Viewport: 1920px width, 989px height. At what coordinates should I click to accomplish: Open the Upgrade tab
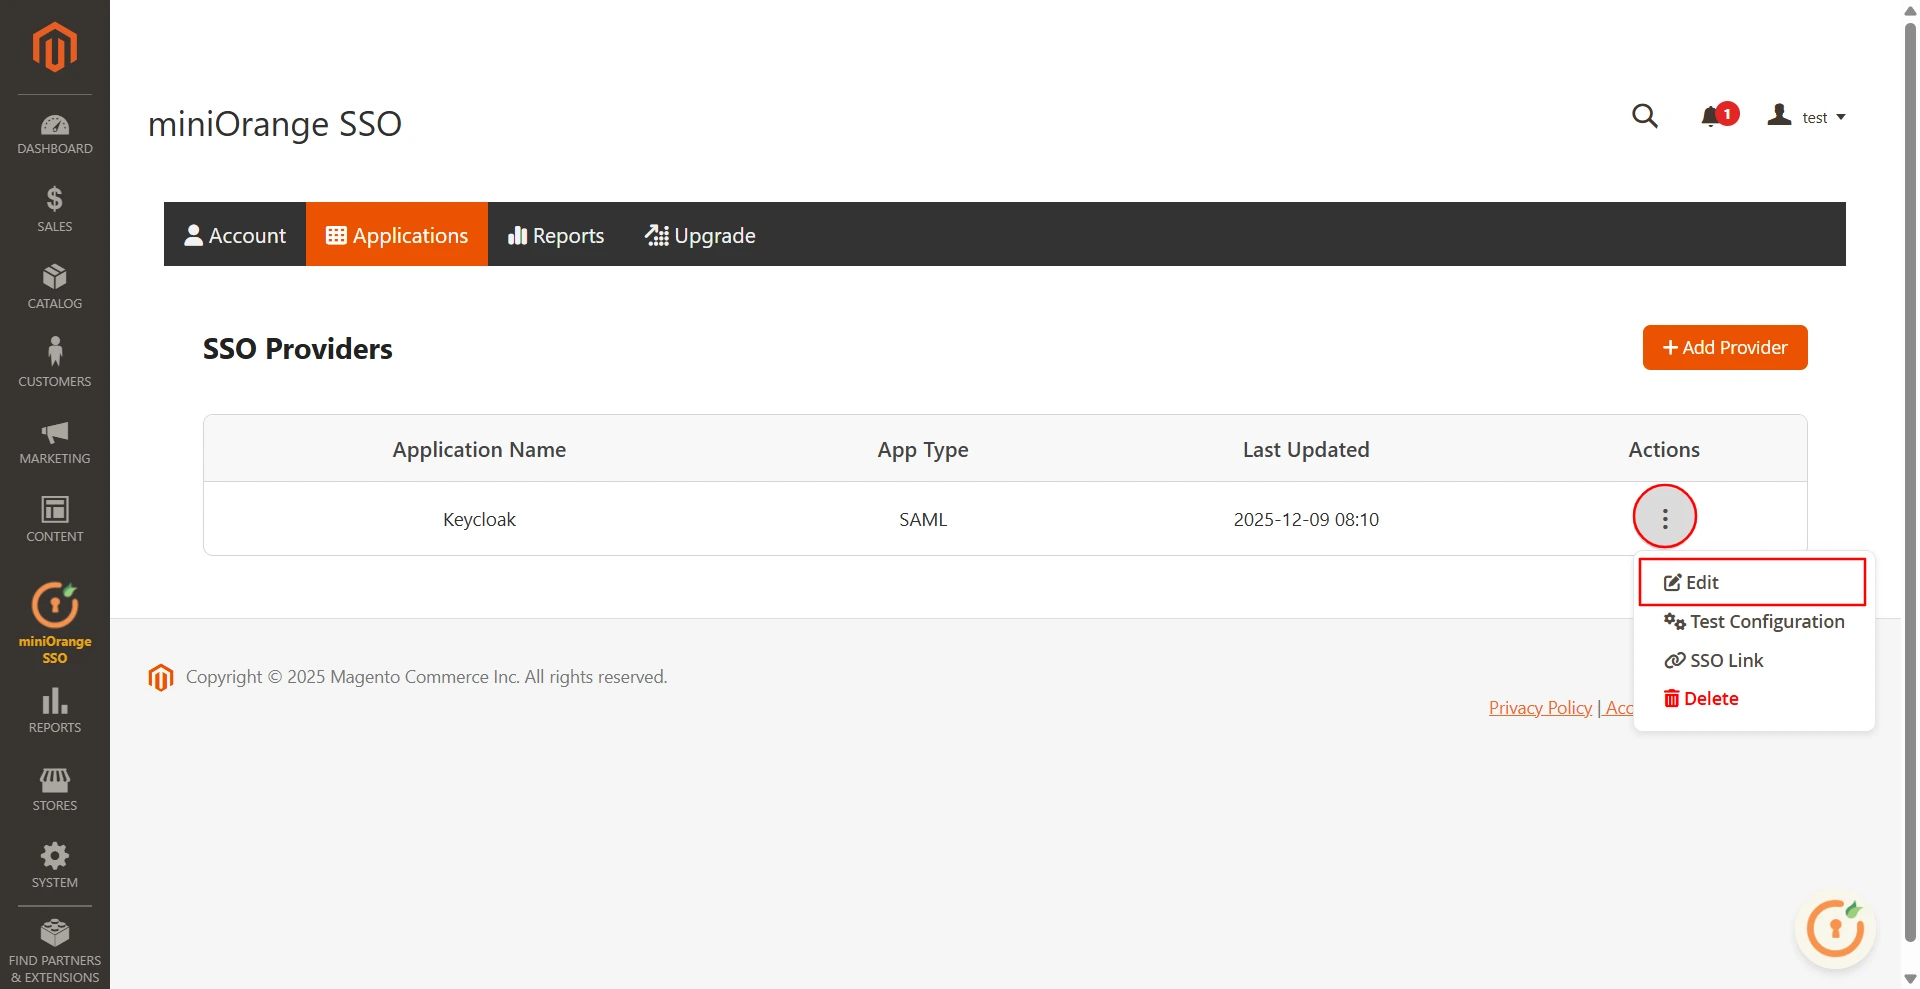click(700, 235)
